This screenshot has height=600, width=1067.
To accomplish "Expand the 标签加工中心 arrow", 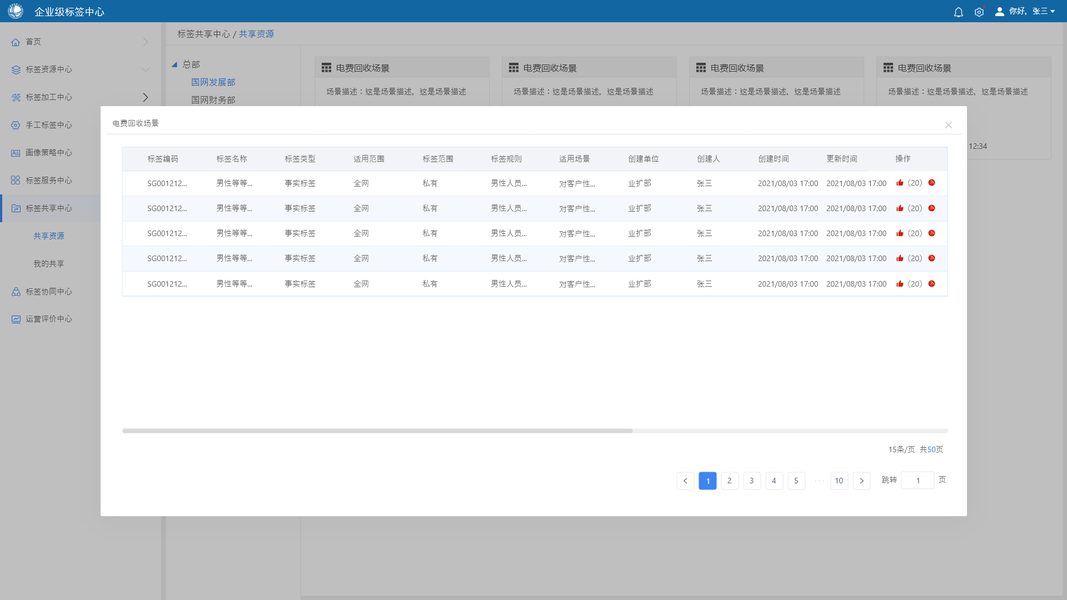I will click(145, 97).
